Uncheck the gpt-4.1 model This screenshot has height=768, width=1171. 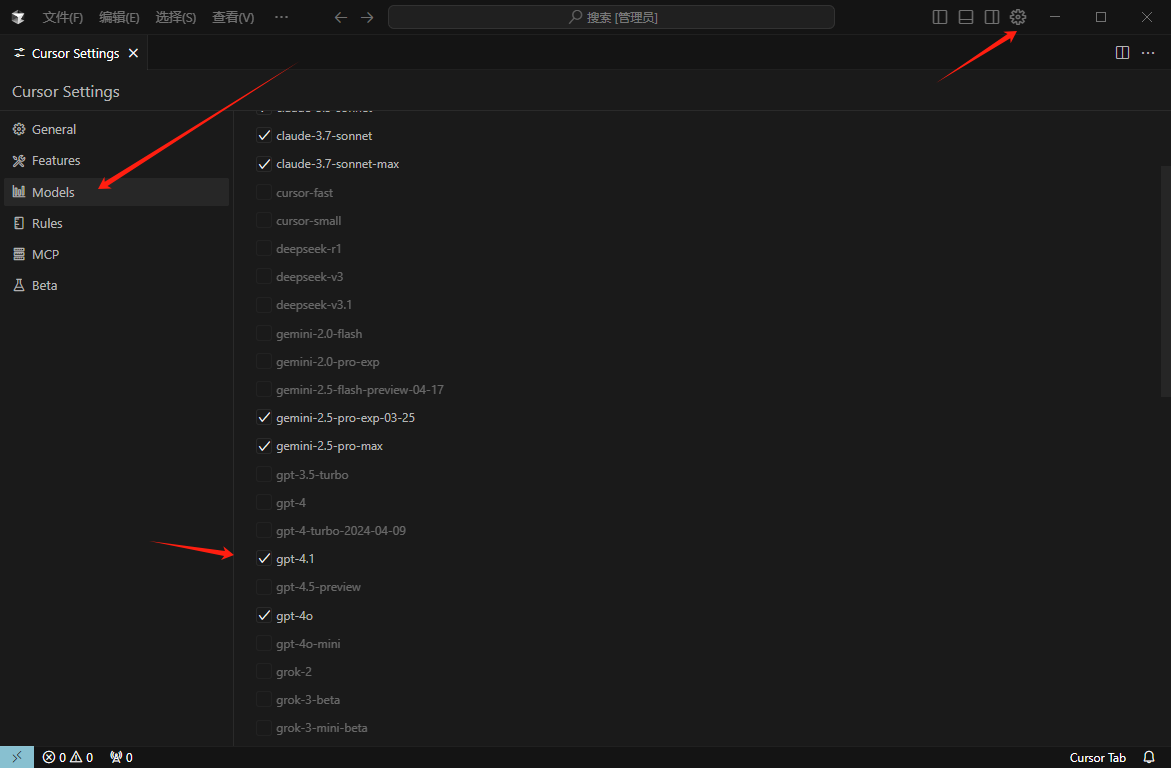(264, 559)
